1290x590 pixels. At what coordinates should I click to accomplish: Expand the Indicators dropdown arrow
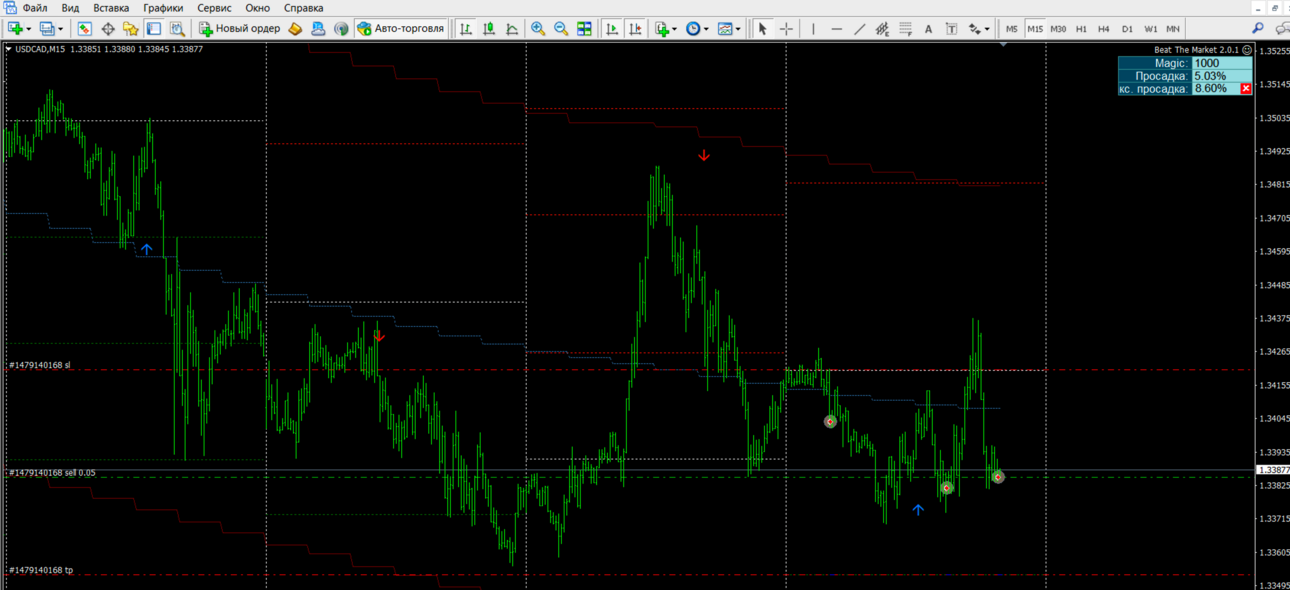click(x=675, y=29)
